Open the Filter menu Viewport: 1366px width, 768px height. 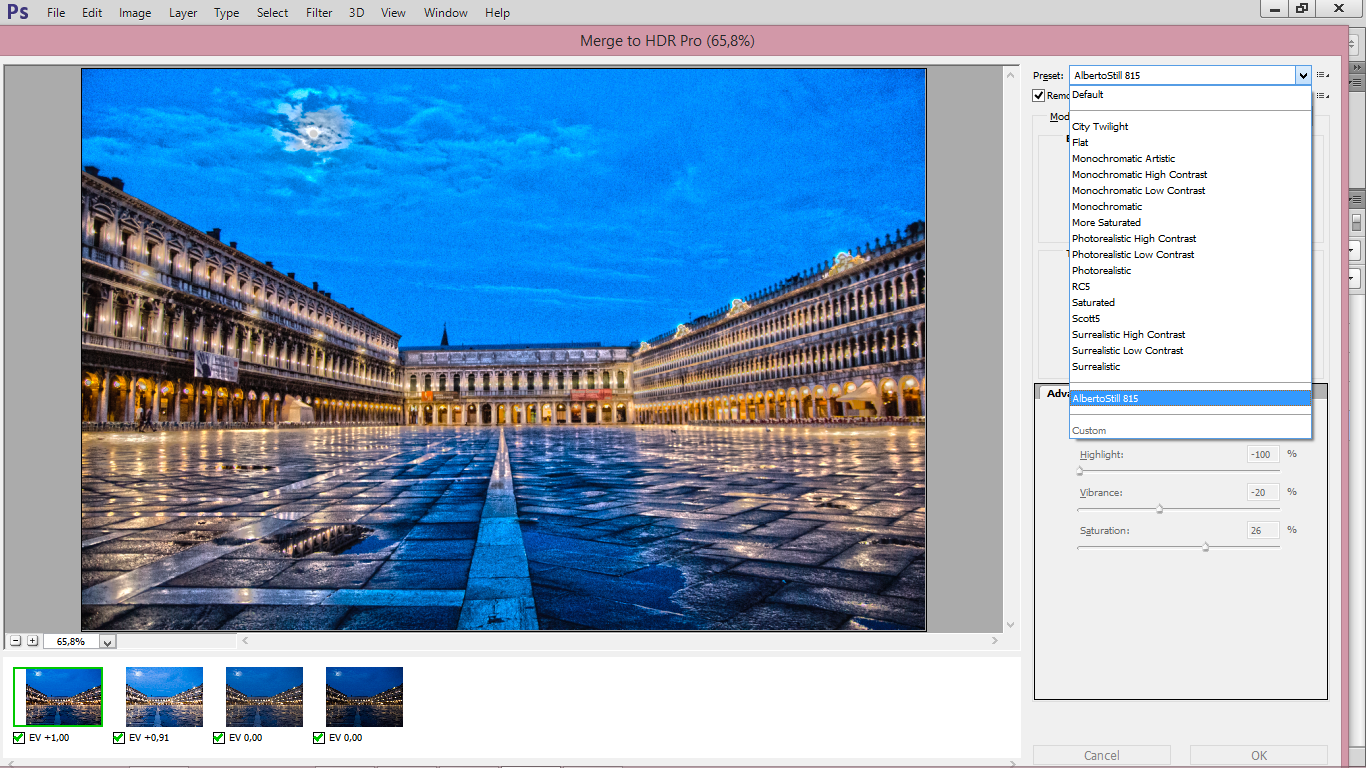pos(319,13)
